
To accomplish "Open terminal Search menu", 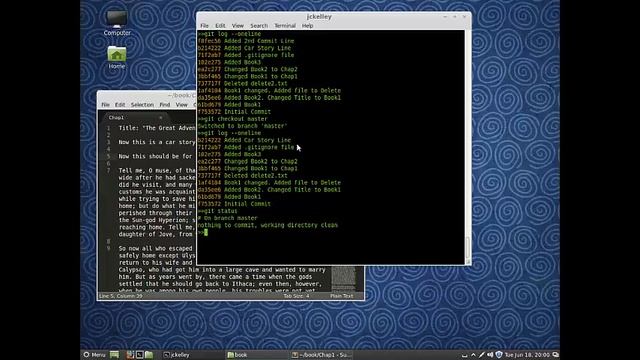I will click(259, 25).
